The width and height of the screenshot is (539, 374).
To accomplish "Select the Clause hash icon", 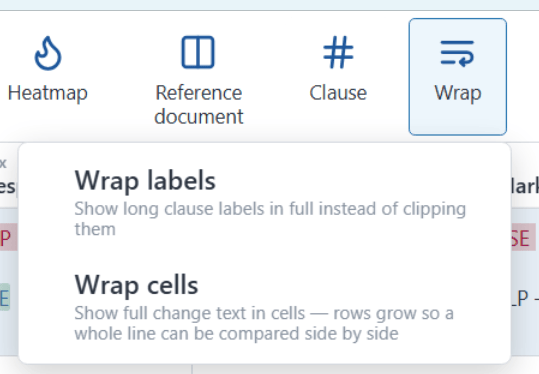I will coord(338,52).
